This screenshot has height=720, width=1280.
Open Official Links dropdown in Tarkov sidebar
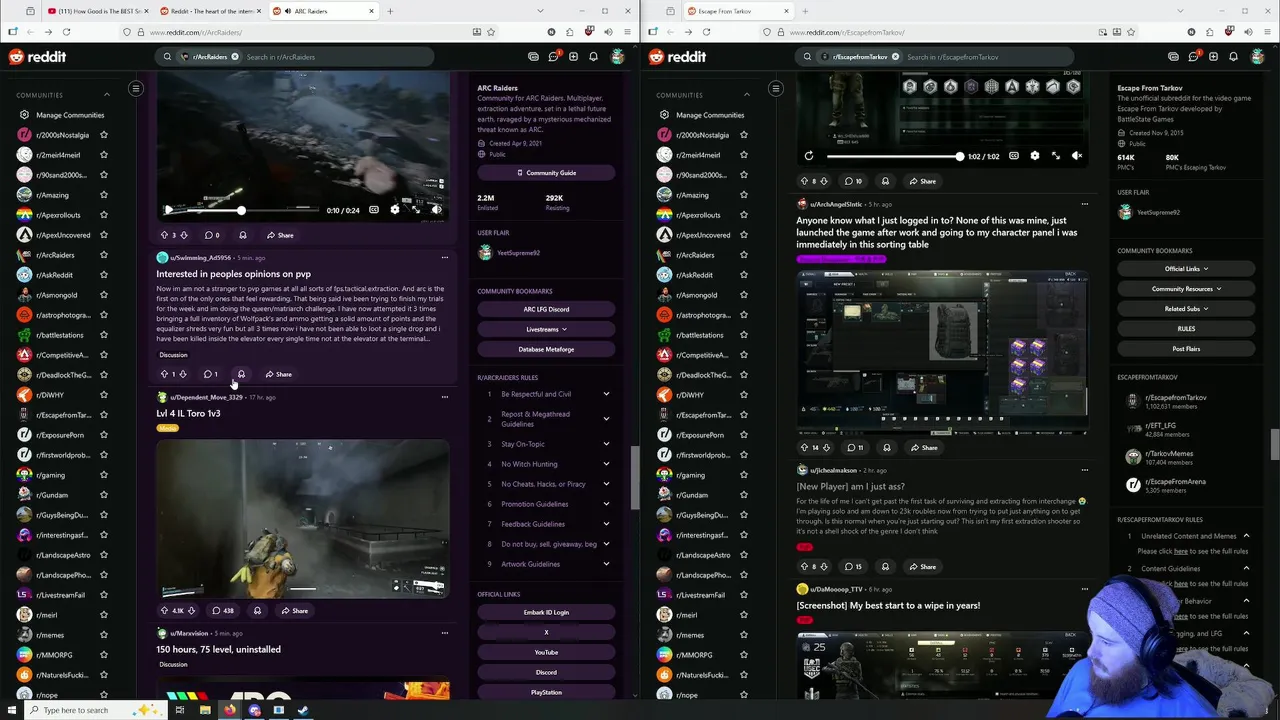[1186, 269]
